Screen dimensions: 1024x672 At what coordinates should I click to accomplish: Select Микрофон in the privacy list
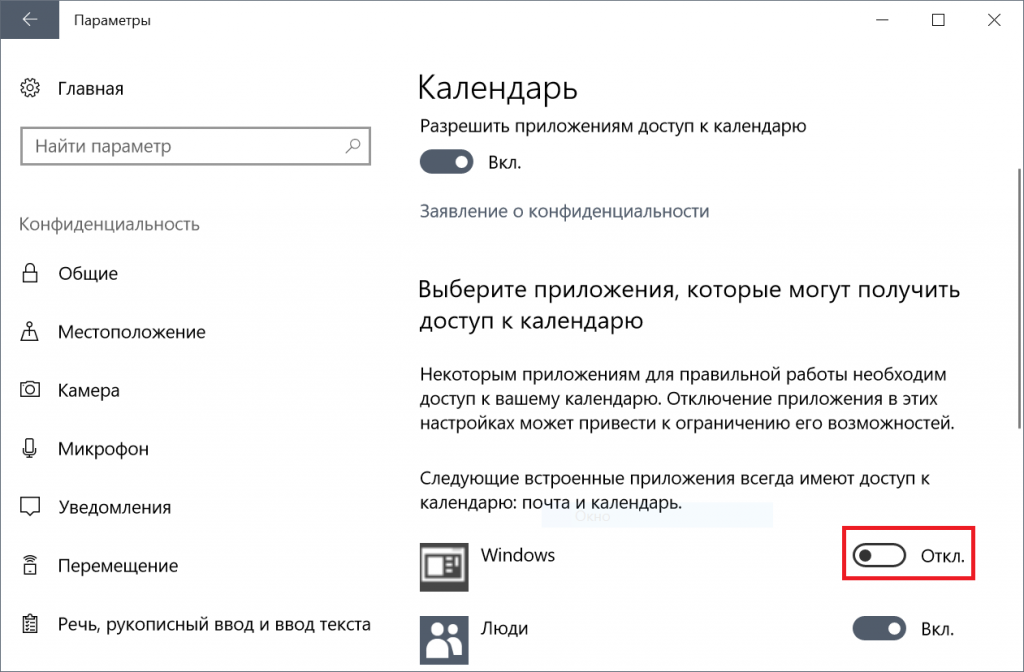coord(103,449)
